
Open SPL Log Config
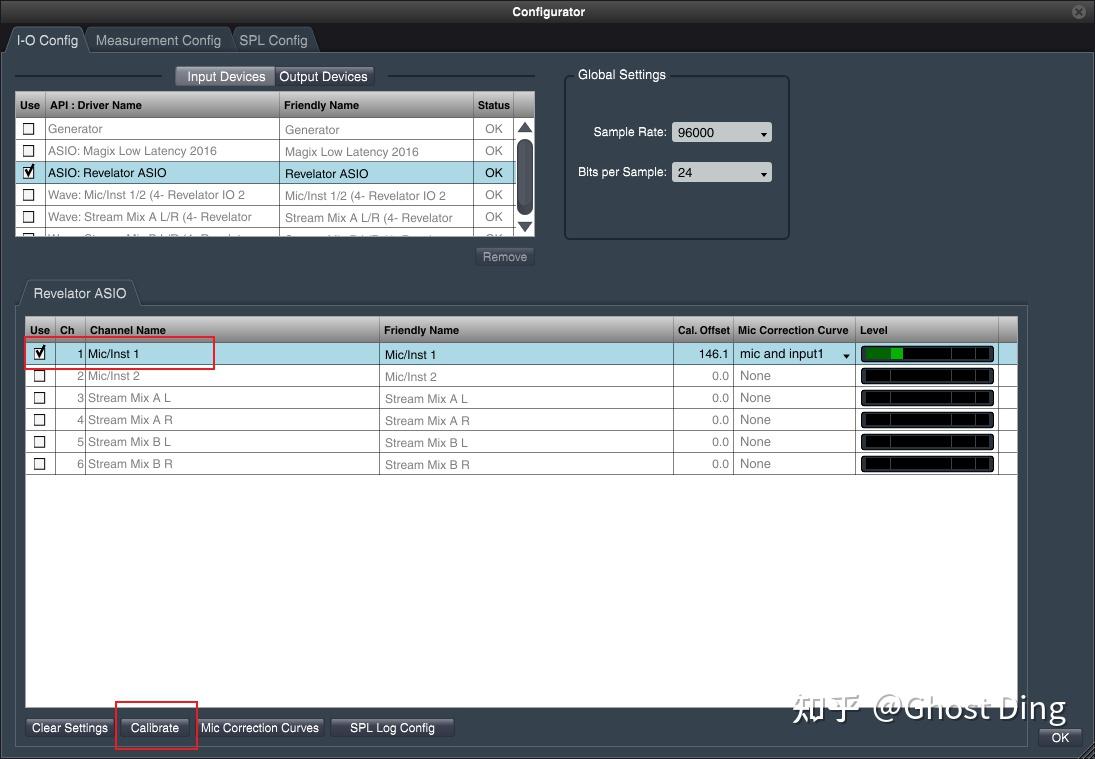[392, 727]
